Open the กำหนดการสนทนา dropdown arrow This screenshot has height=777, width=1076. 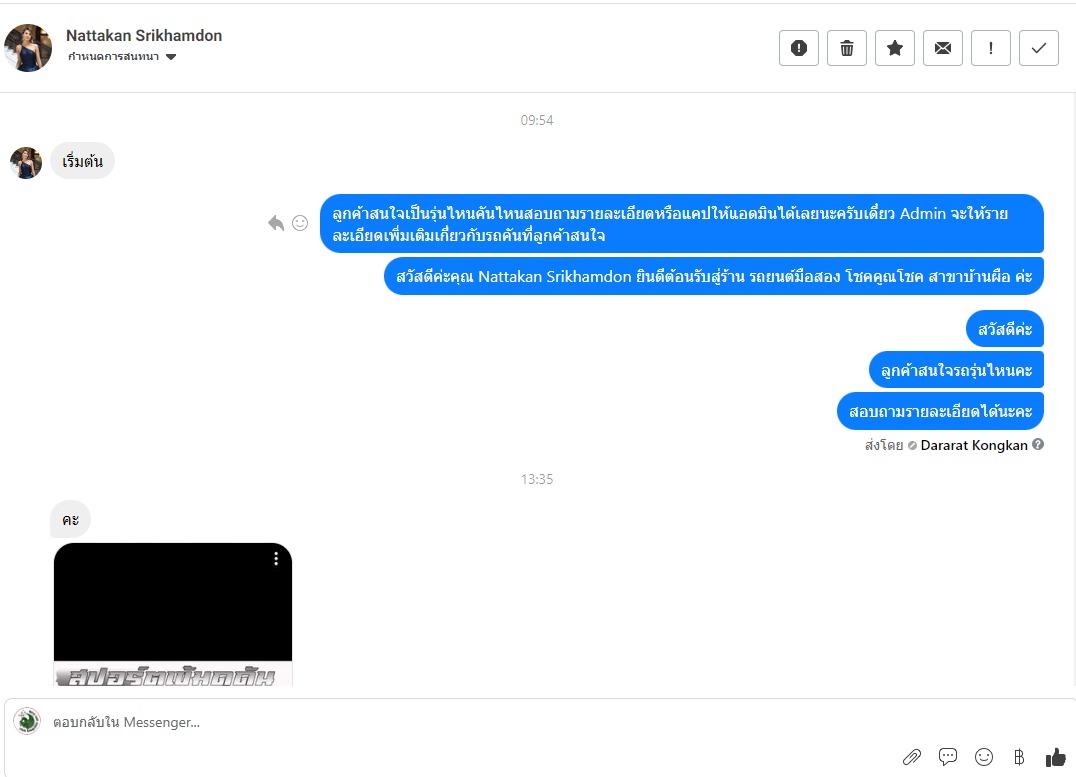(171, 57)
